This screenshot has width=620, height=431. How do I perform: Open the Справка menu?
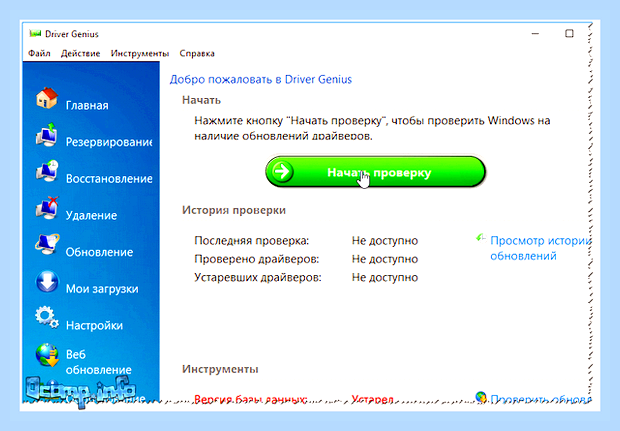197,53
